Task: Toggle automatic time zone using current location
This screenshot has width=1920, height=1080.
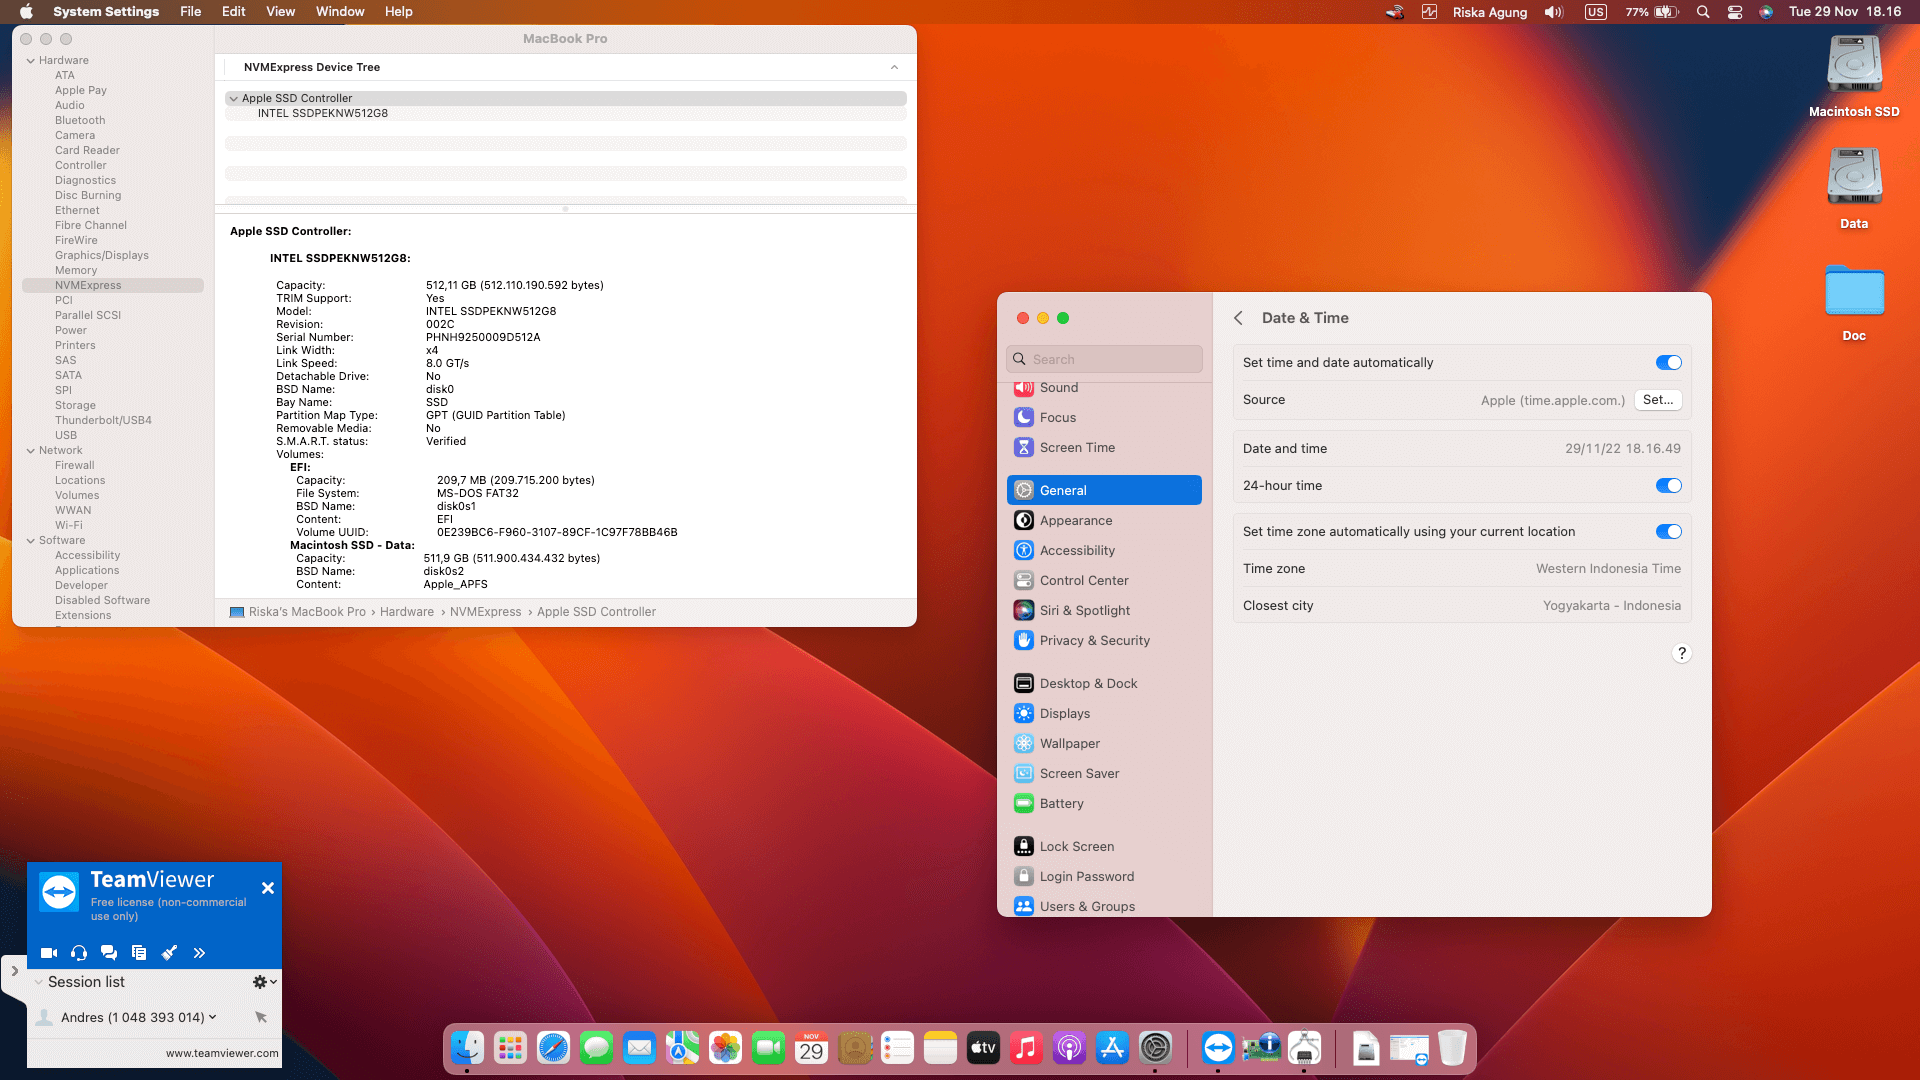Action: [x=1668, y=532]
